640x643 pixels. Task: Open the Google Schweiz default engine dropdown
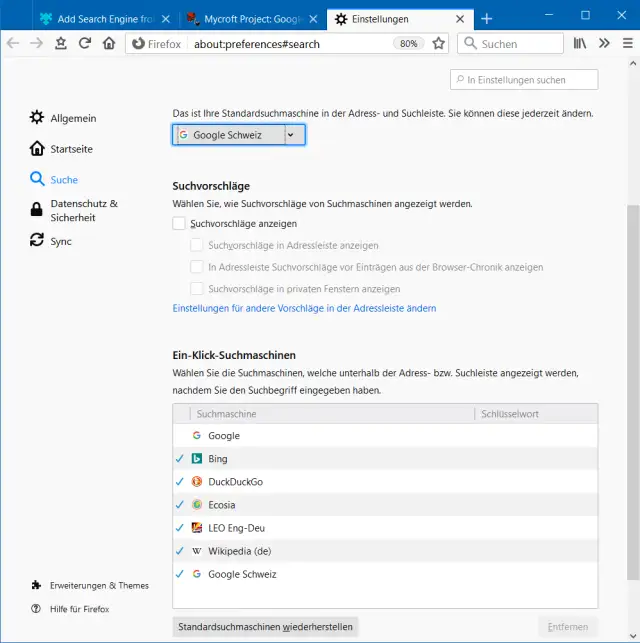[x=239, y=135]
